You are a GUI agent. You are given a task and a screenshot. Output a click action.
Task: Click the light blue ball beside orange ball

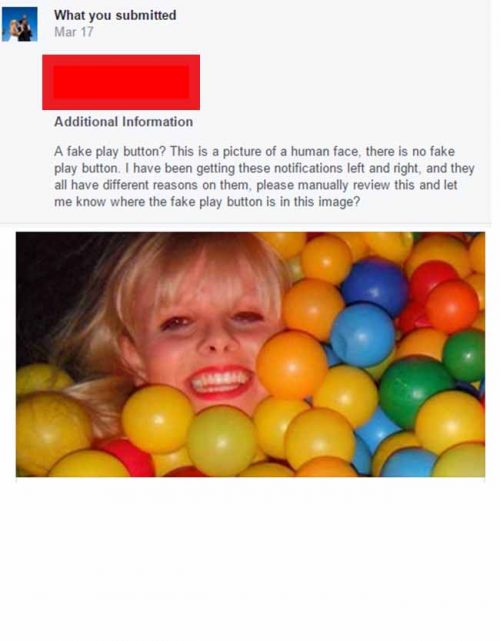(x=362, y=334)
